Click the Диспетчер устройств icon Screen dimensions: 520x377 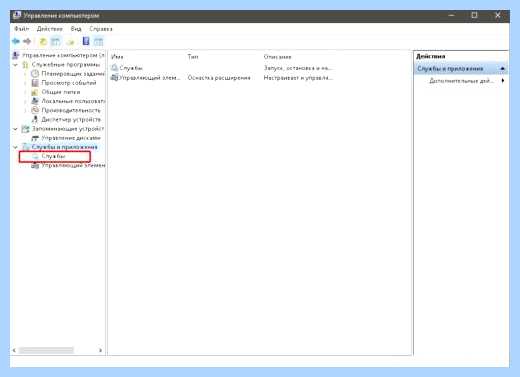click(35, 119)
